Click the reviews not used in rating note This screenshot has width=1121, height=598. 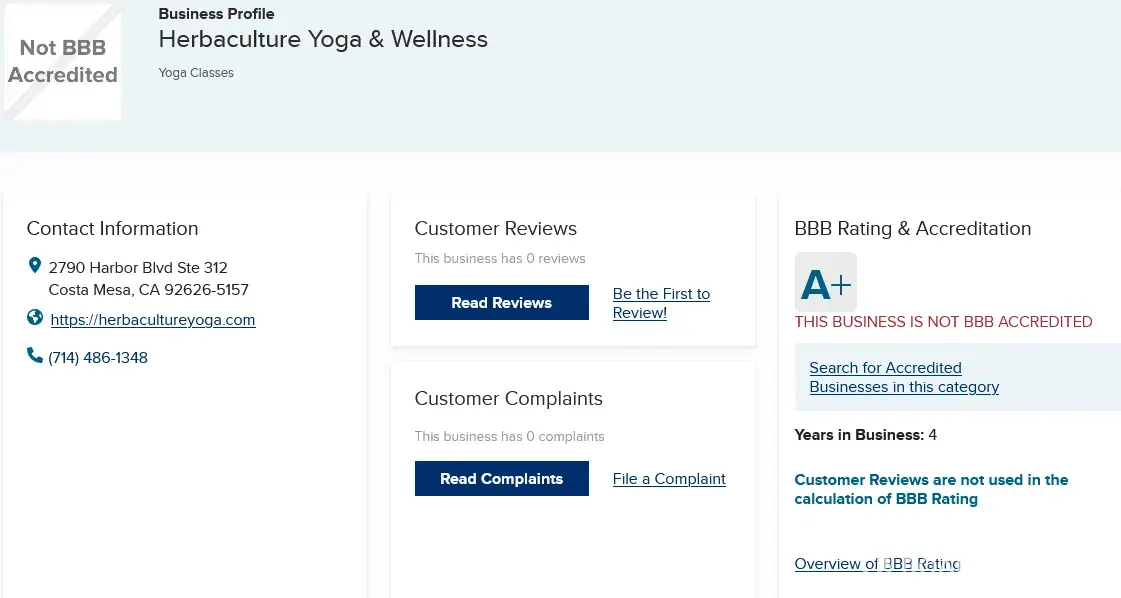point(931,489)
